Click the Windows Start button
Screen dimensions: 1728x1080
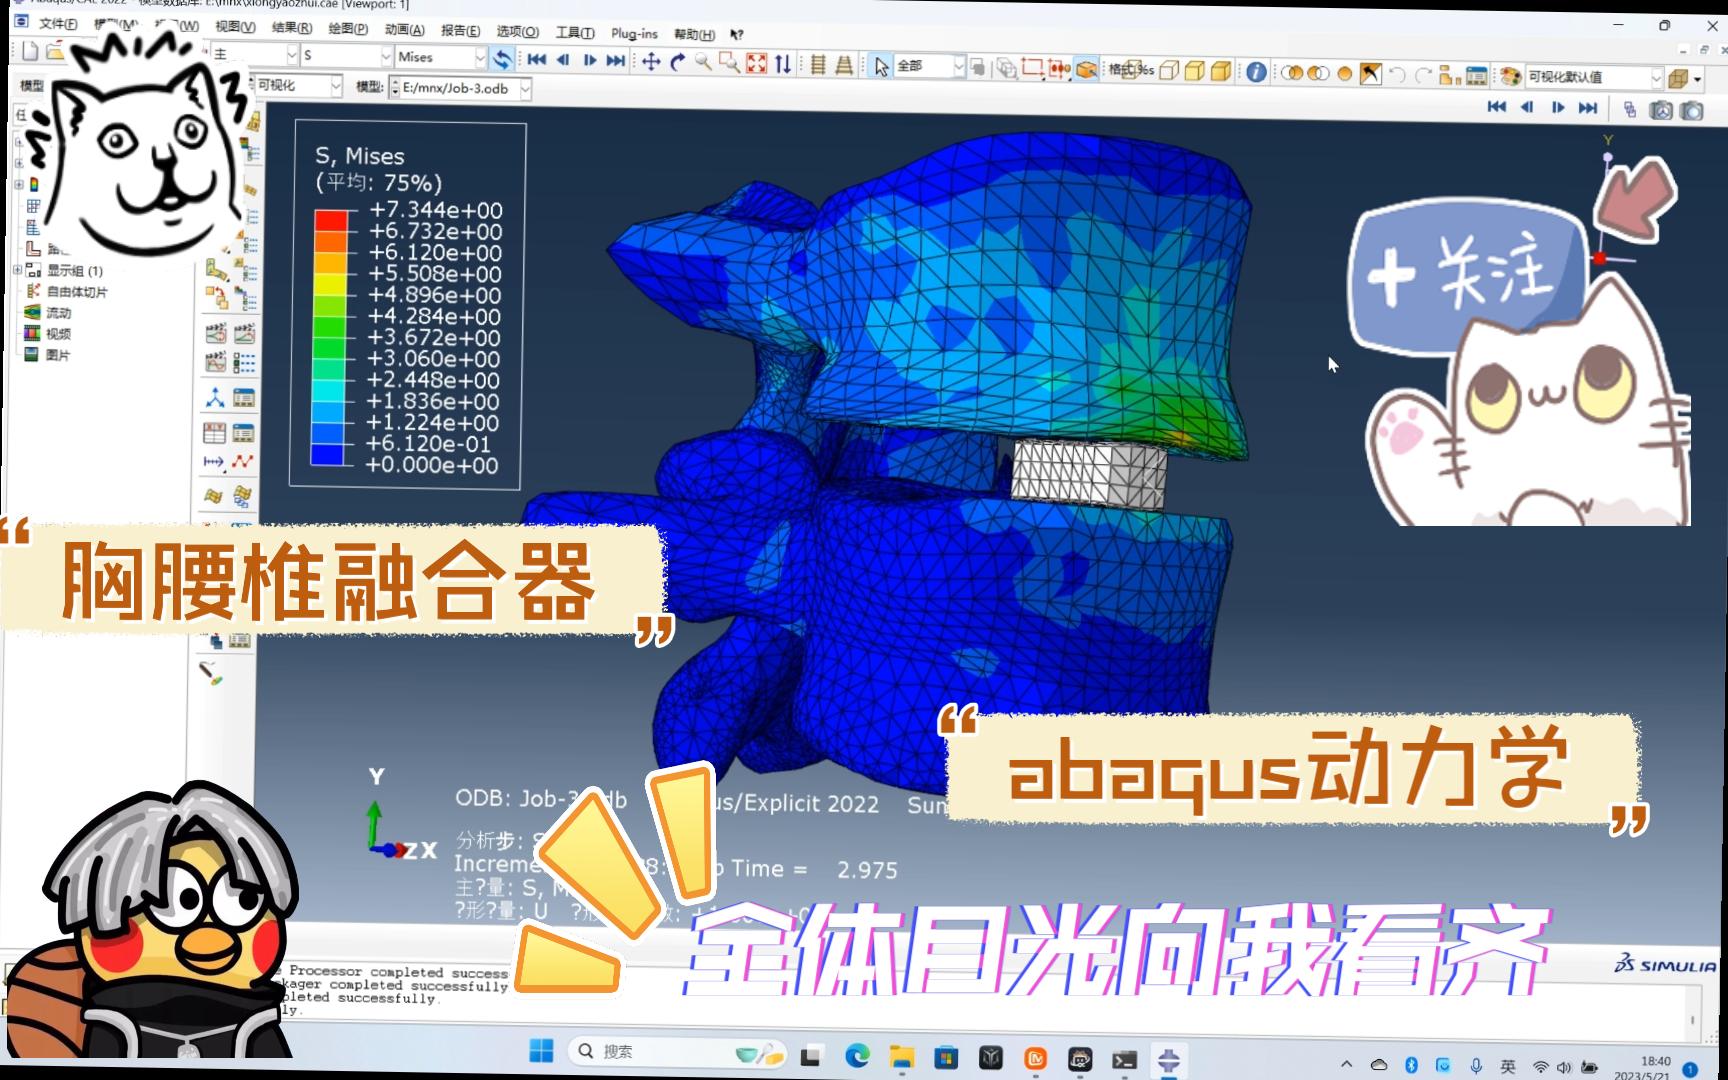pyautogui.click(x=541, y=1051)
